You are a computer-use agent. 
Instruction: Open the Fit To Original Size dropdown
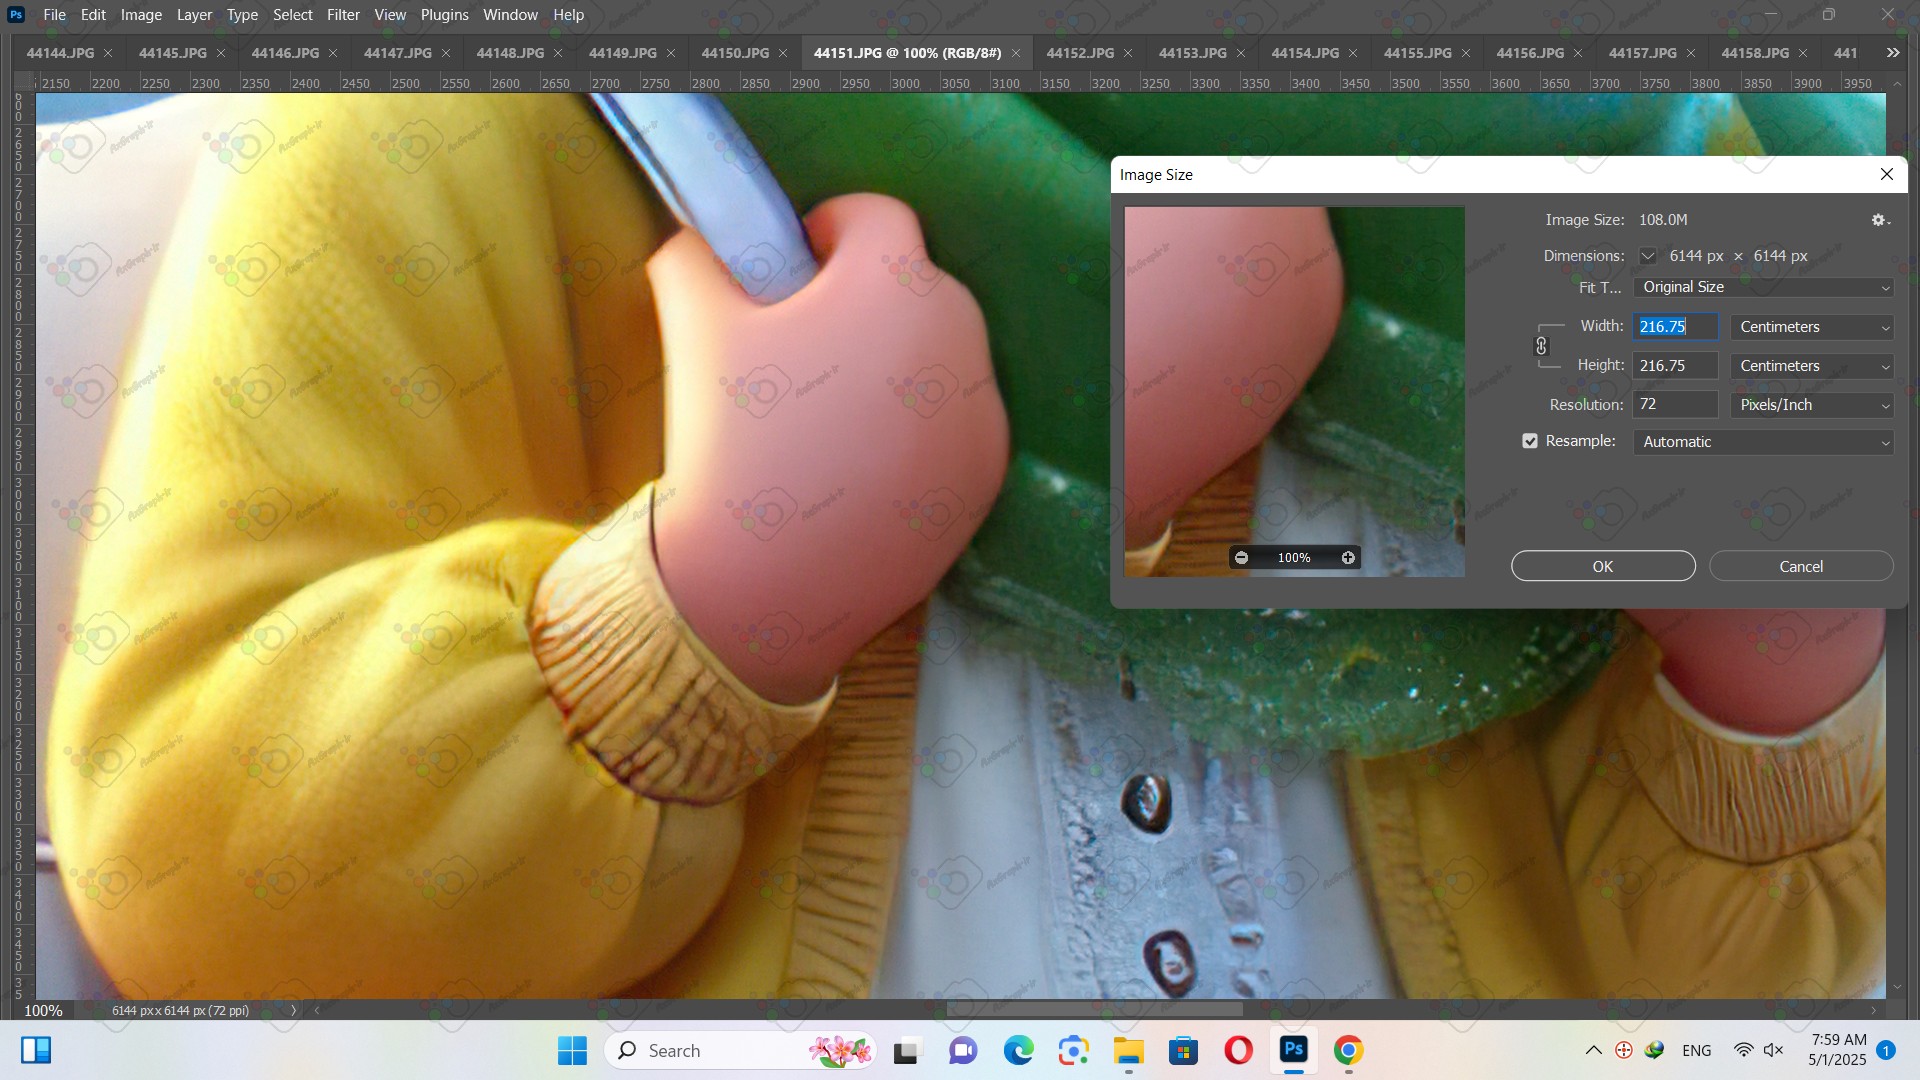coord(1763,287)
